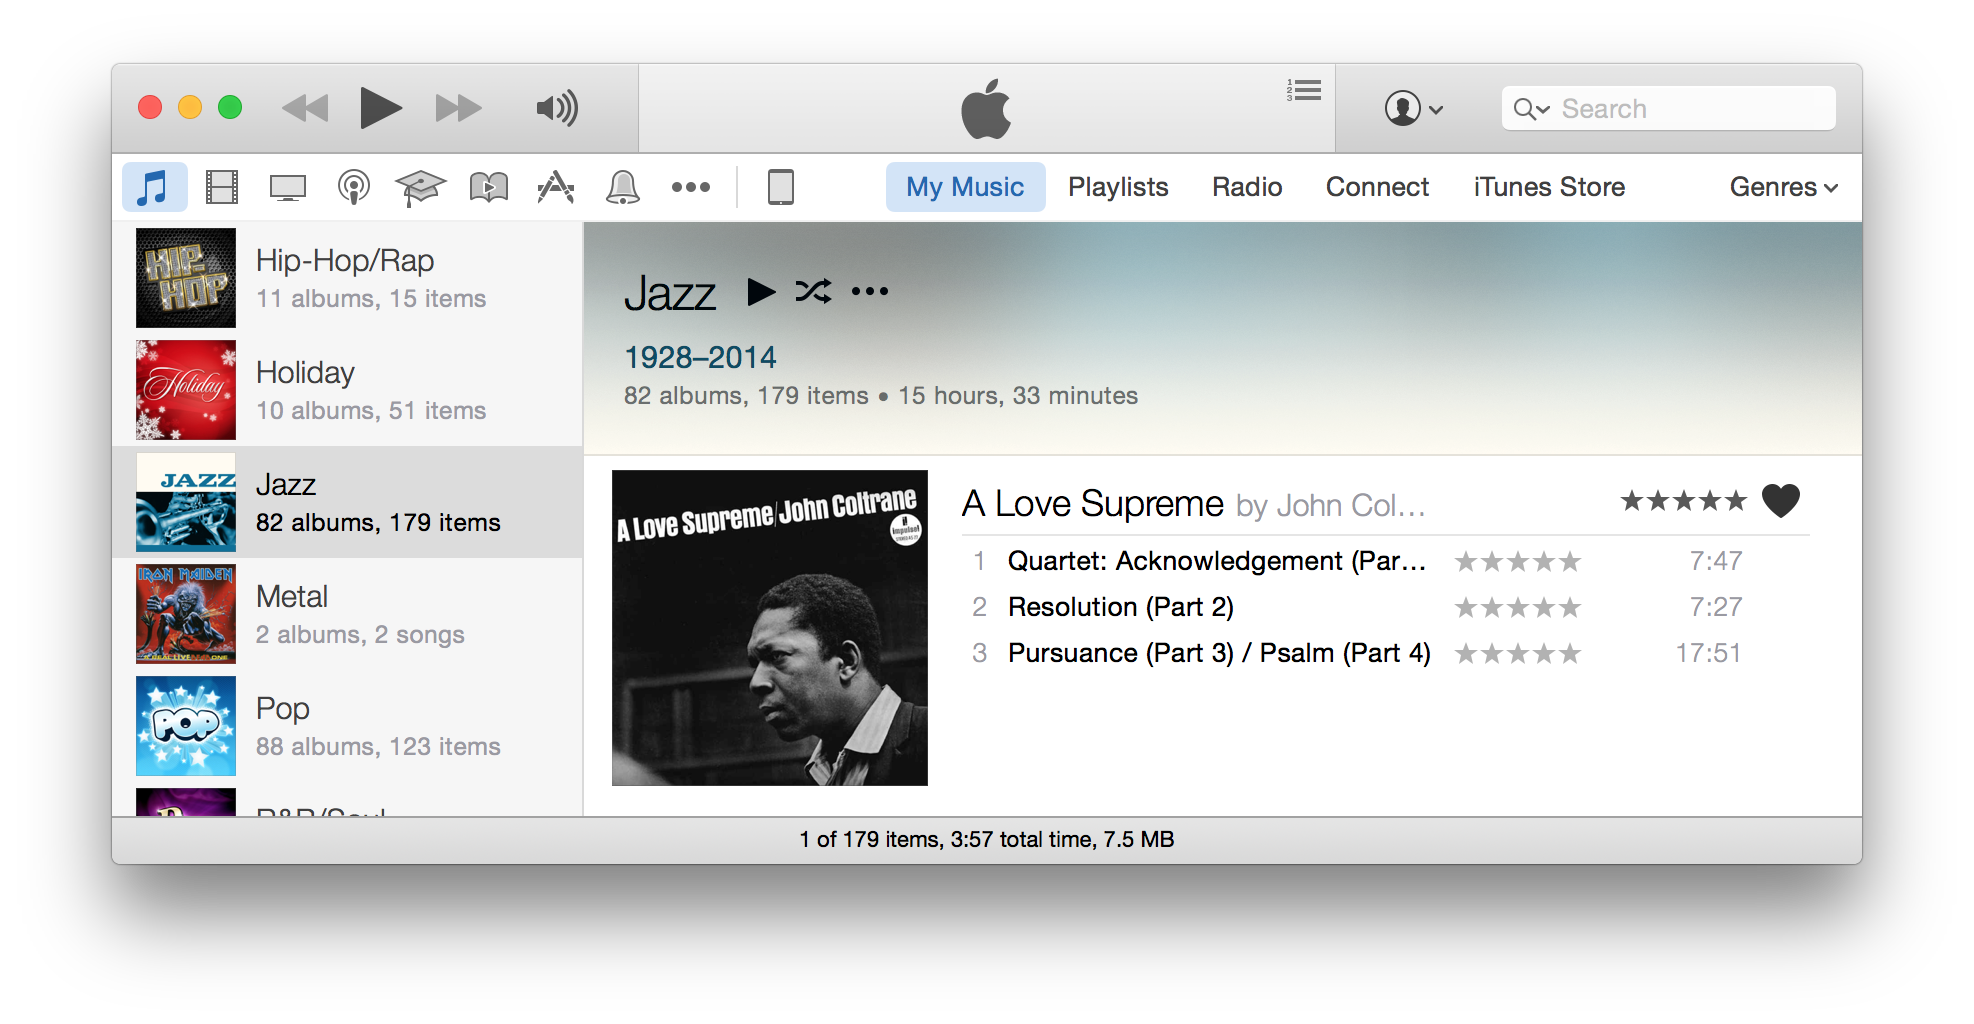Image resolution: width=1974 pixels, height=1024 pixels.
Task: Click the Search field
Action: coord(1668,108)
